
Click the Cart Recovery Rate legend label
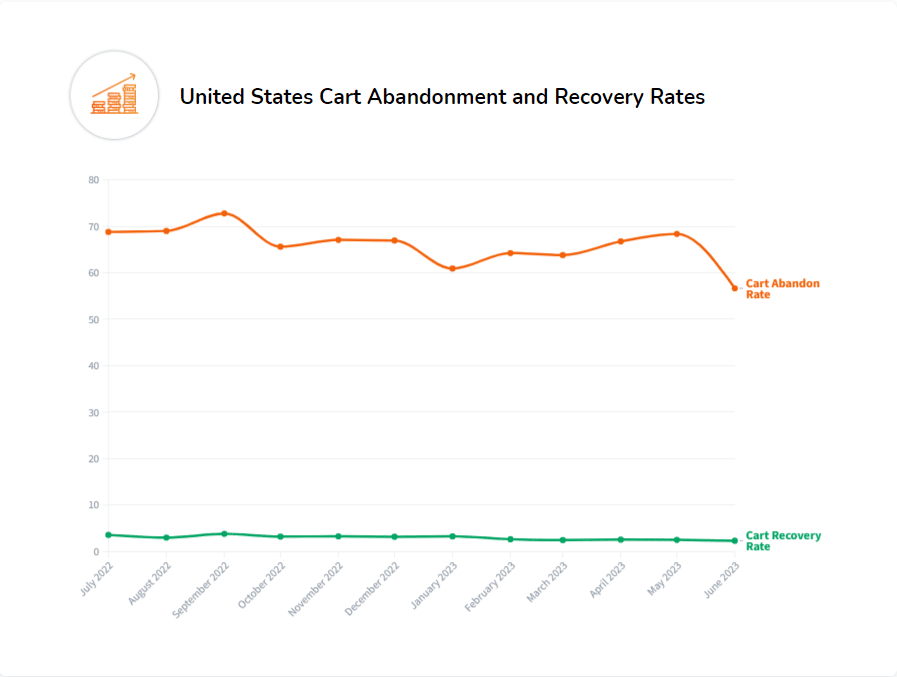[783, 541]
